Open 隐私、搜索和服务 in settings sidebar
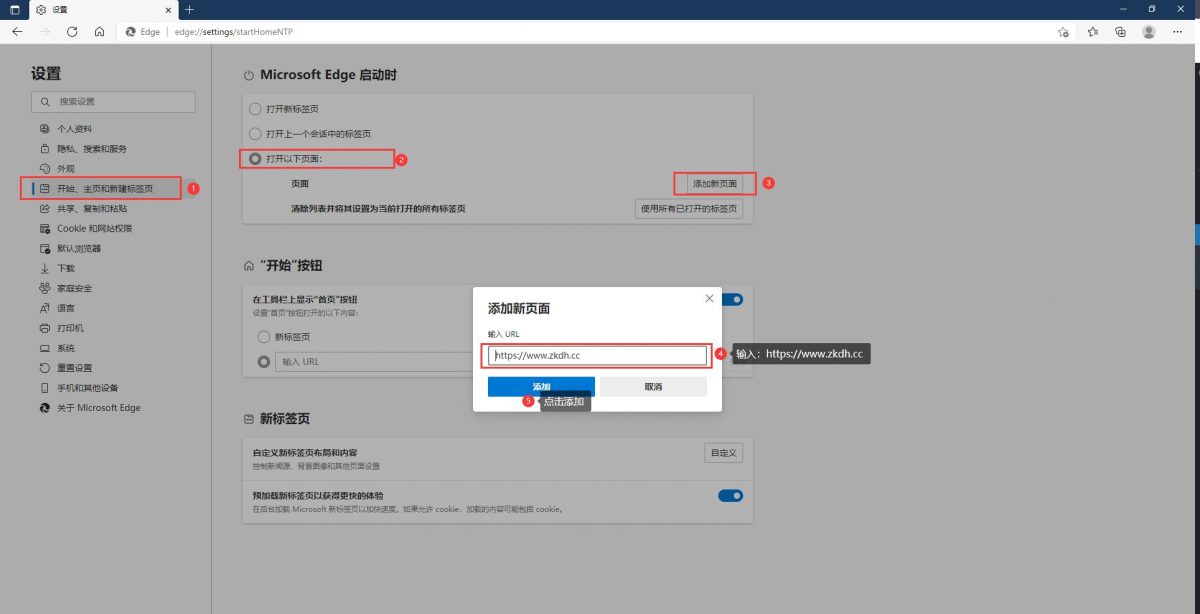The image size is (1200, 614). click(x=92, y=149)
